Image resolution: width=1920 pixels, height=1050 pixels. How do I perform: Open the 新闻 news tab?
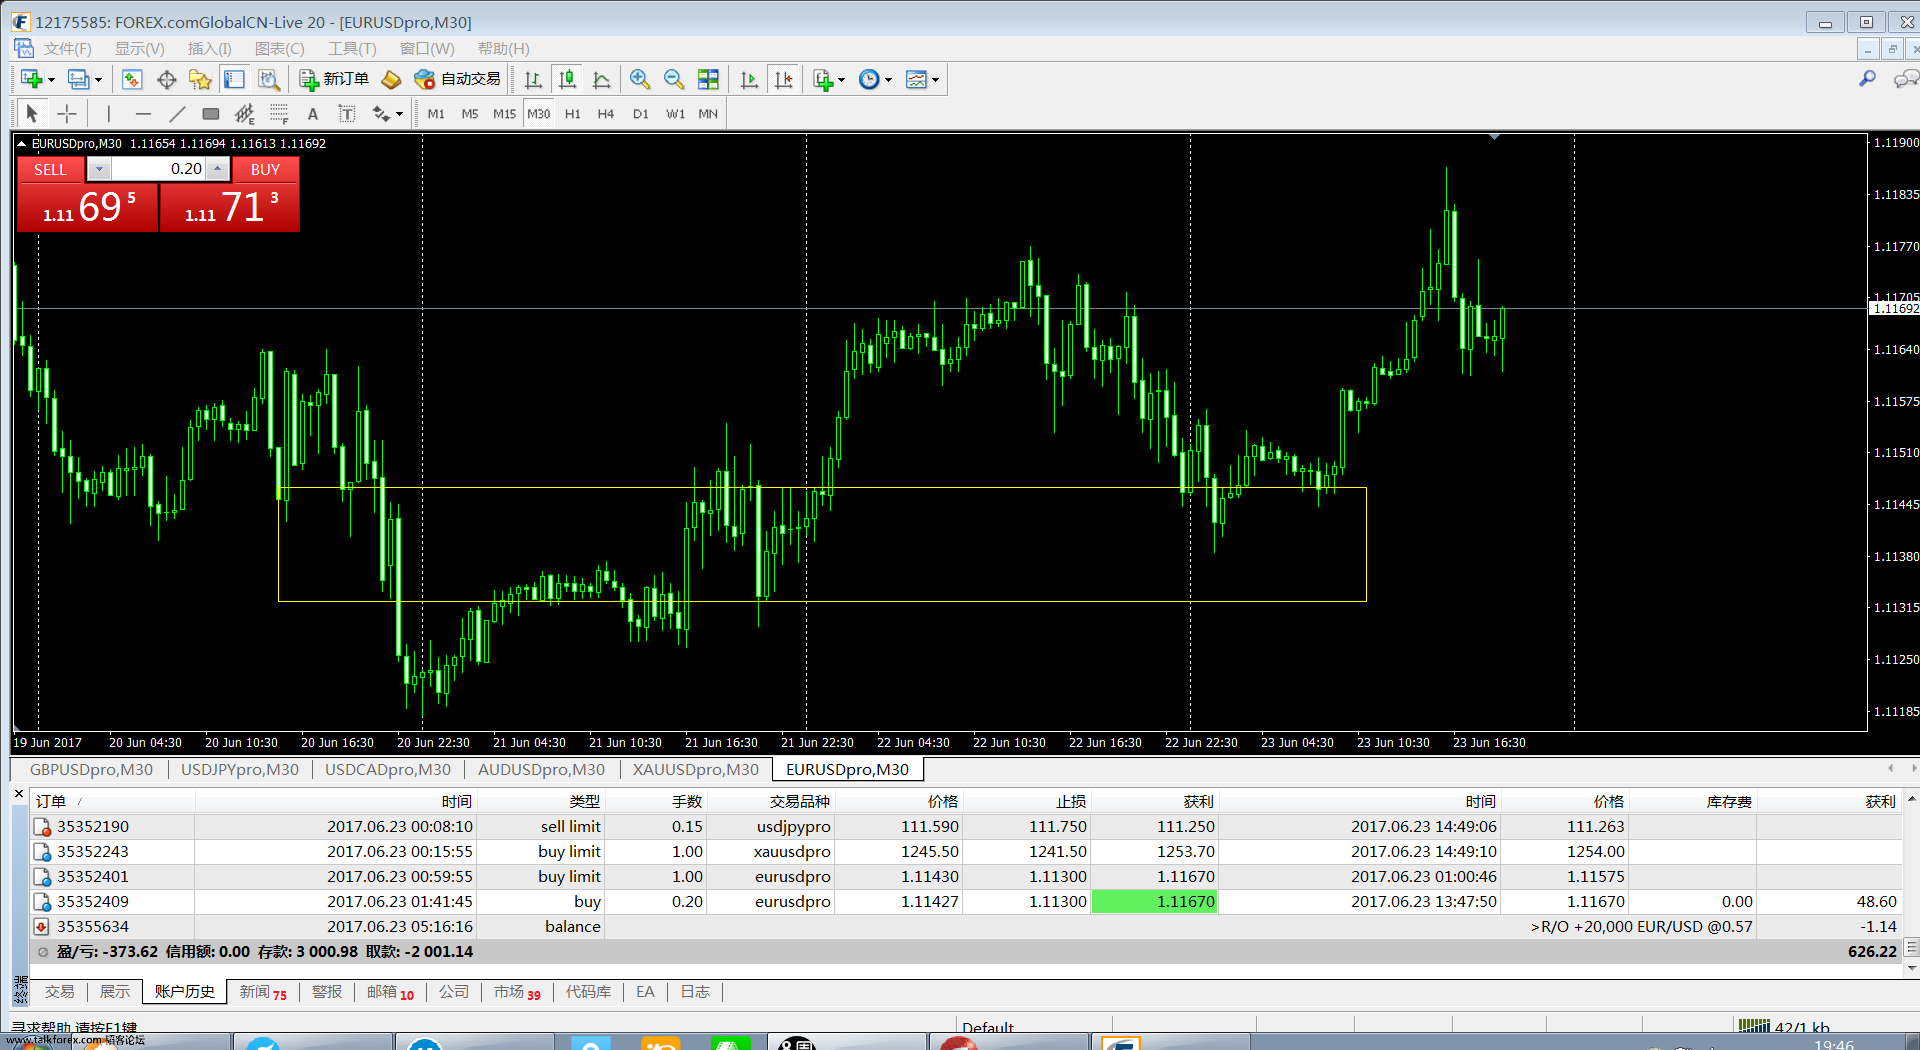(262, 991)
